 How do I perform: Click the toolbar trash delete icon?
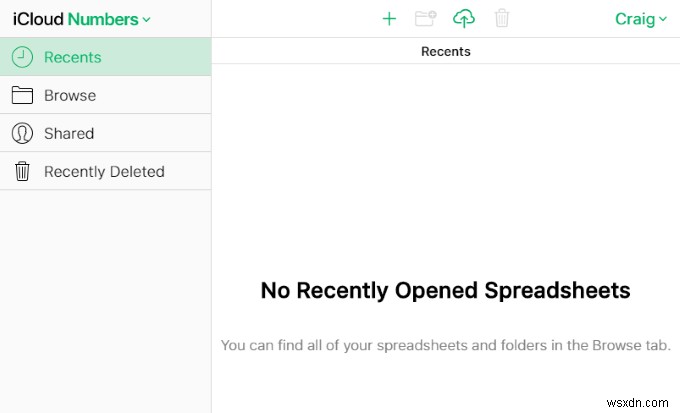502,18
